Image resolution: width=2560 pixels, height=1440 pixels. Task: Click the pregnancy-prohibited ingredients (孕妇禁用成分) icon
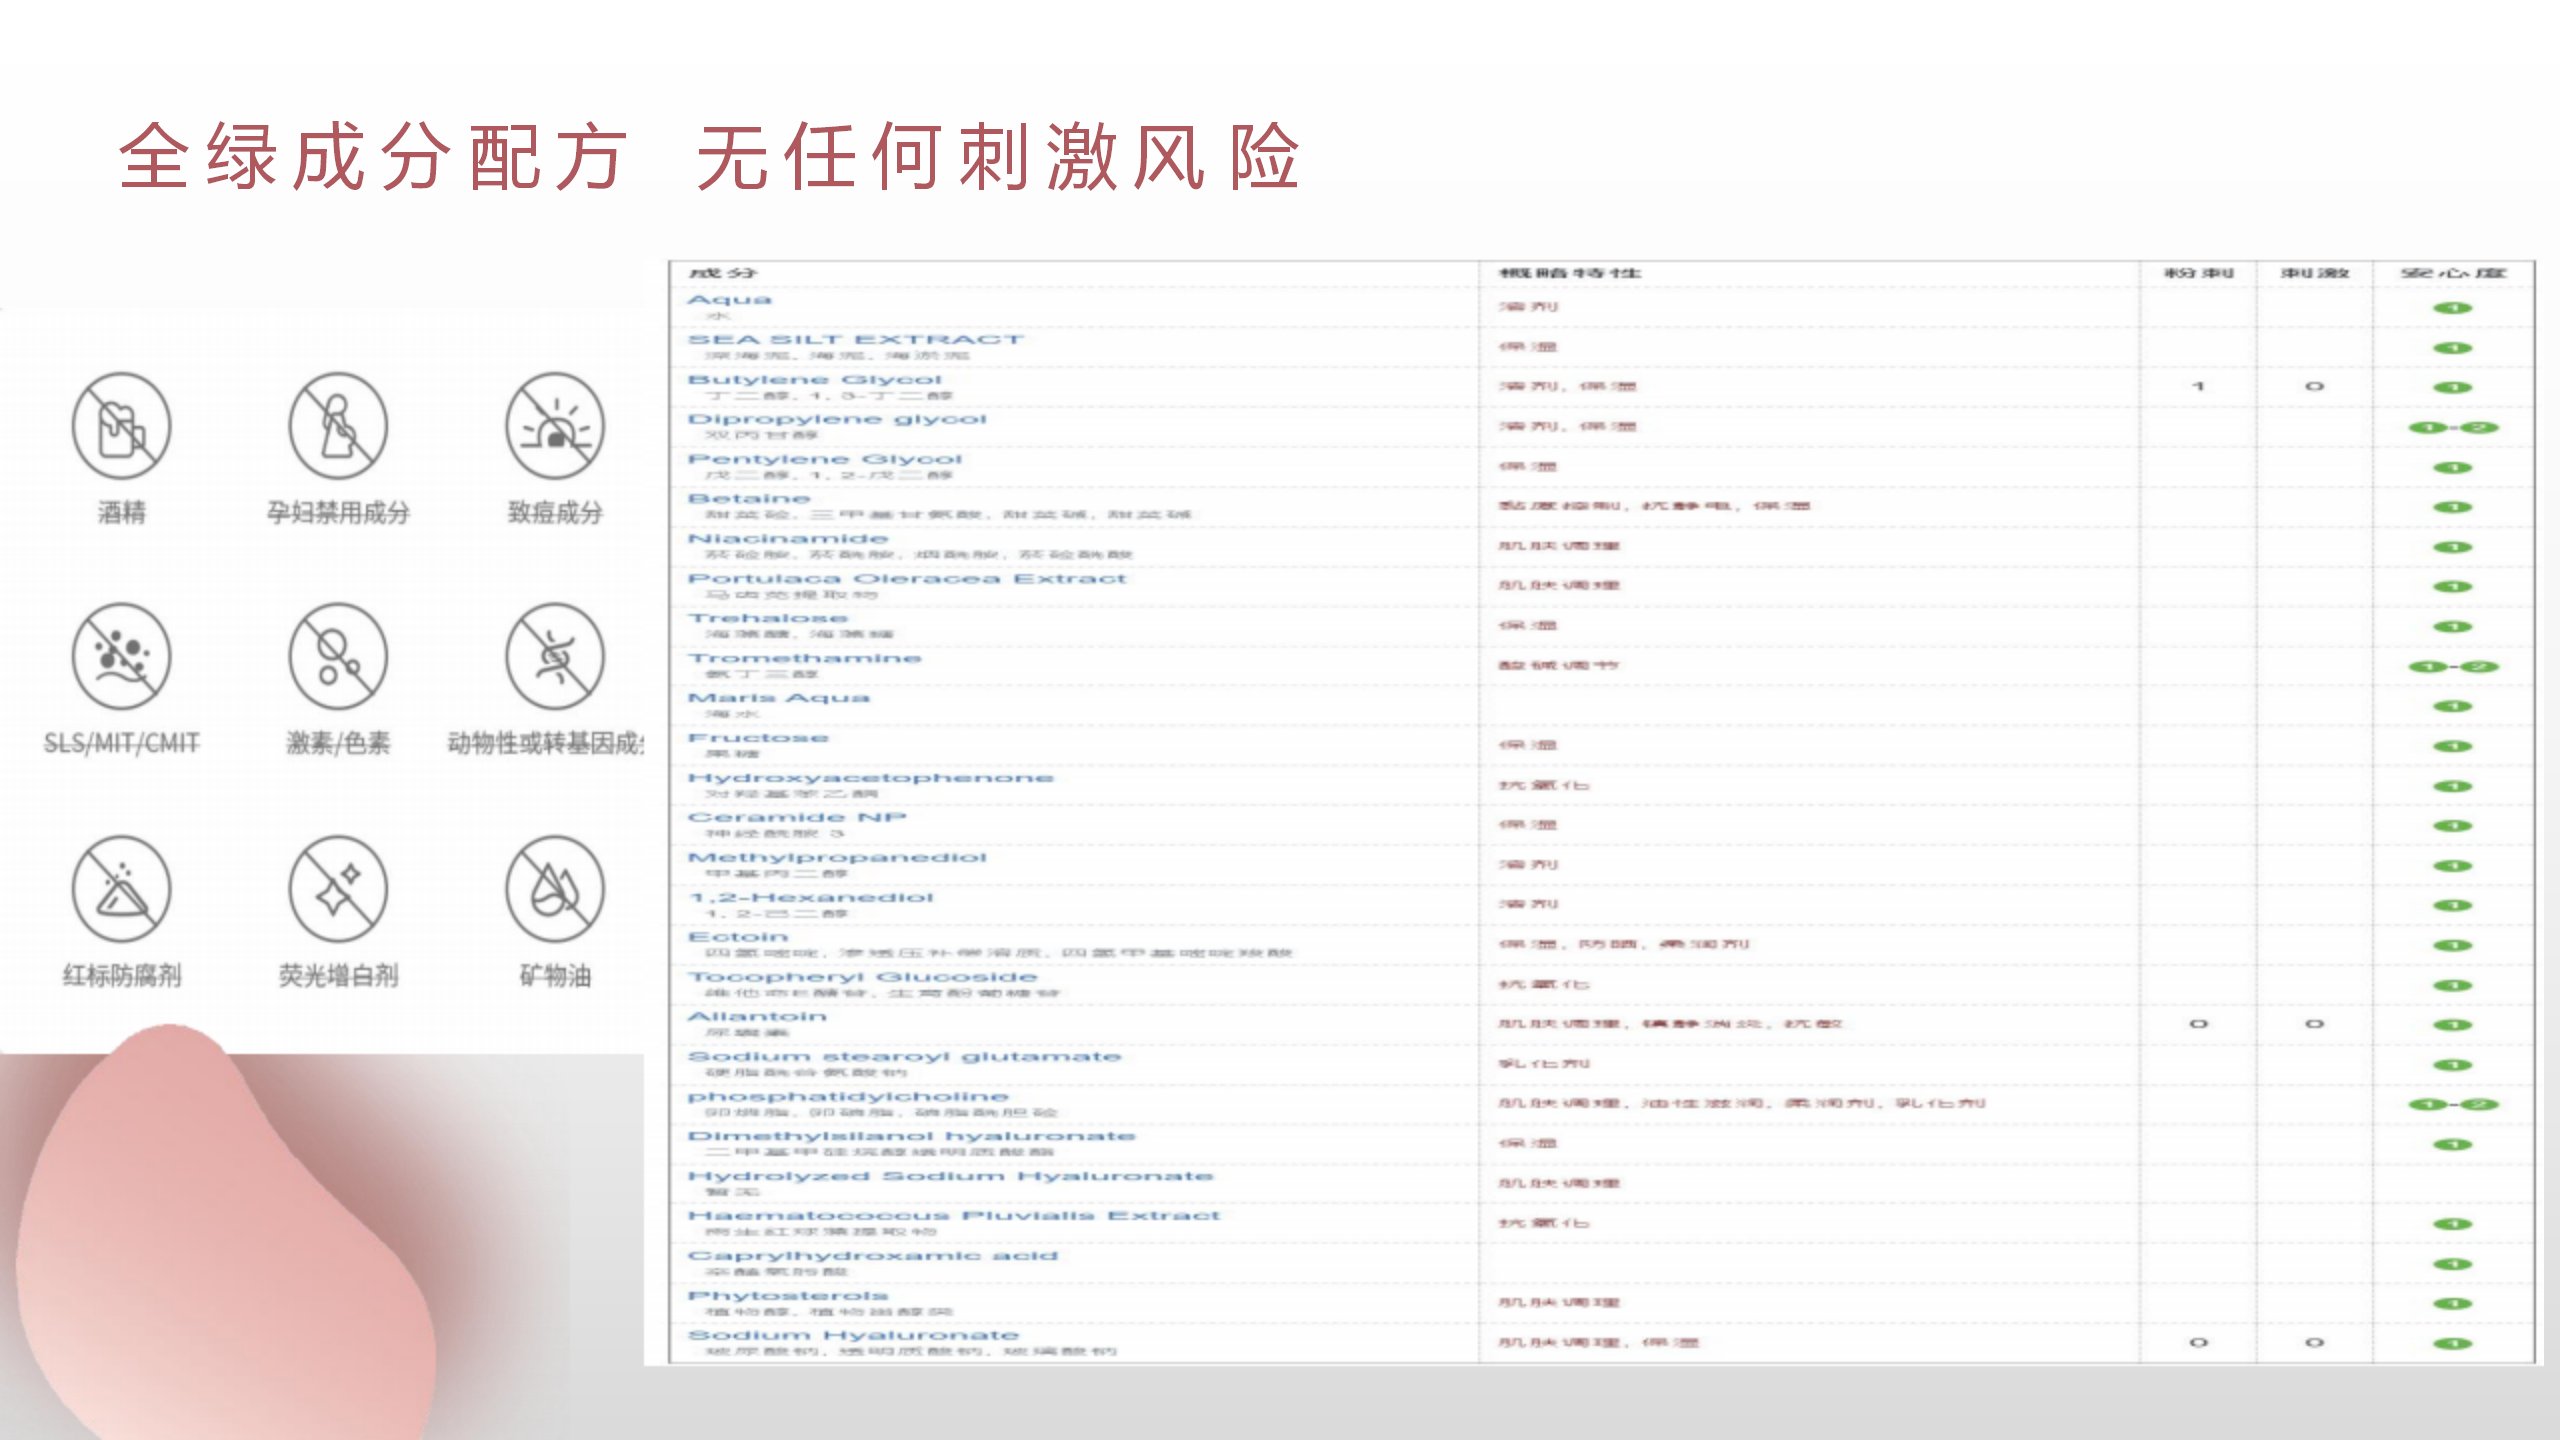click(338, 427)
